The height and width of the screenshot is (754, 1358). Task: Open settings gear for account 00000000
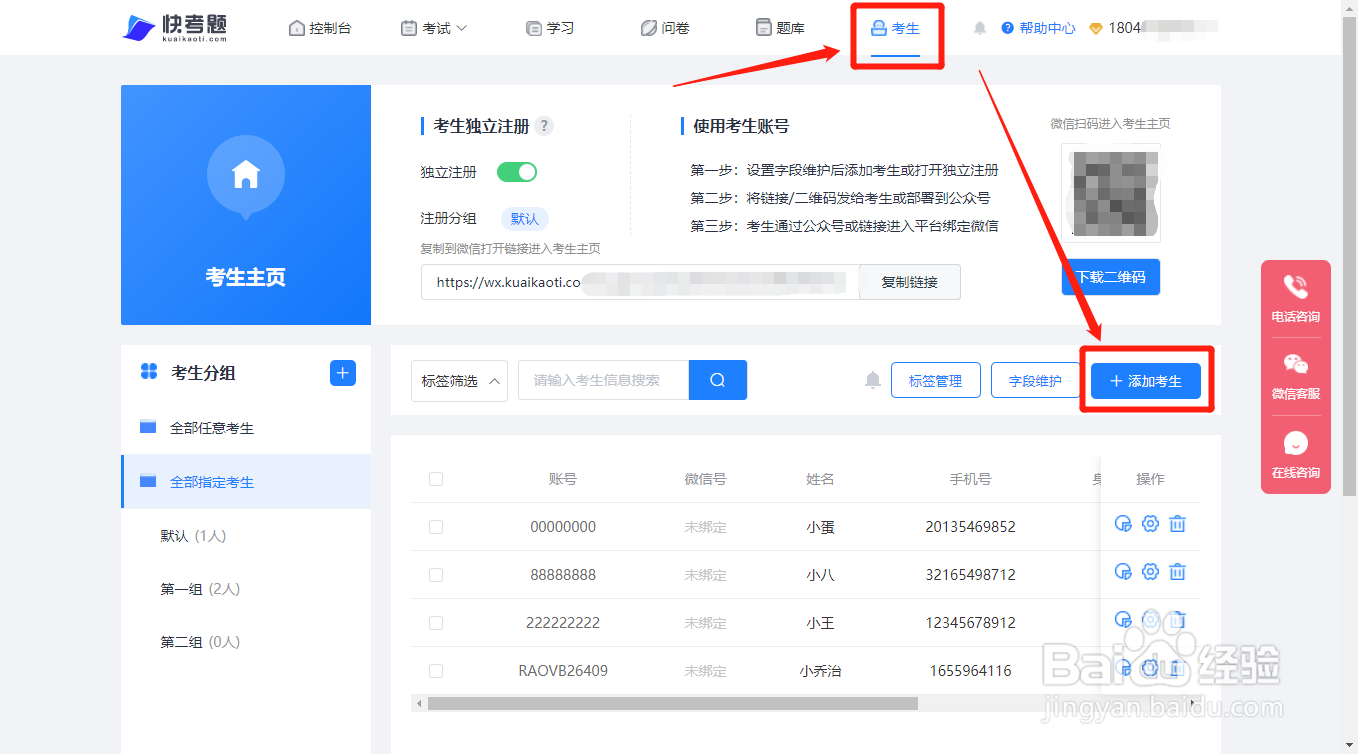pos(1150,523)
